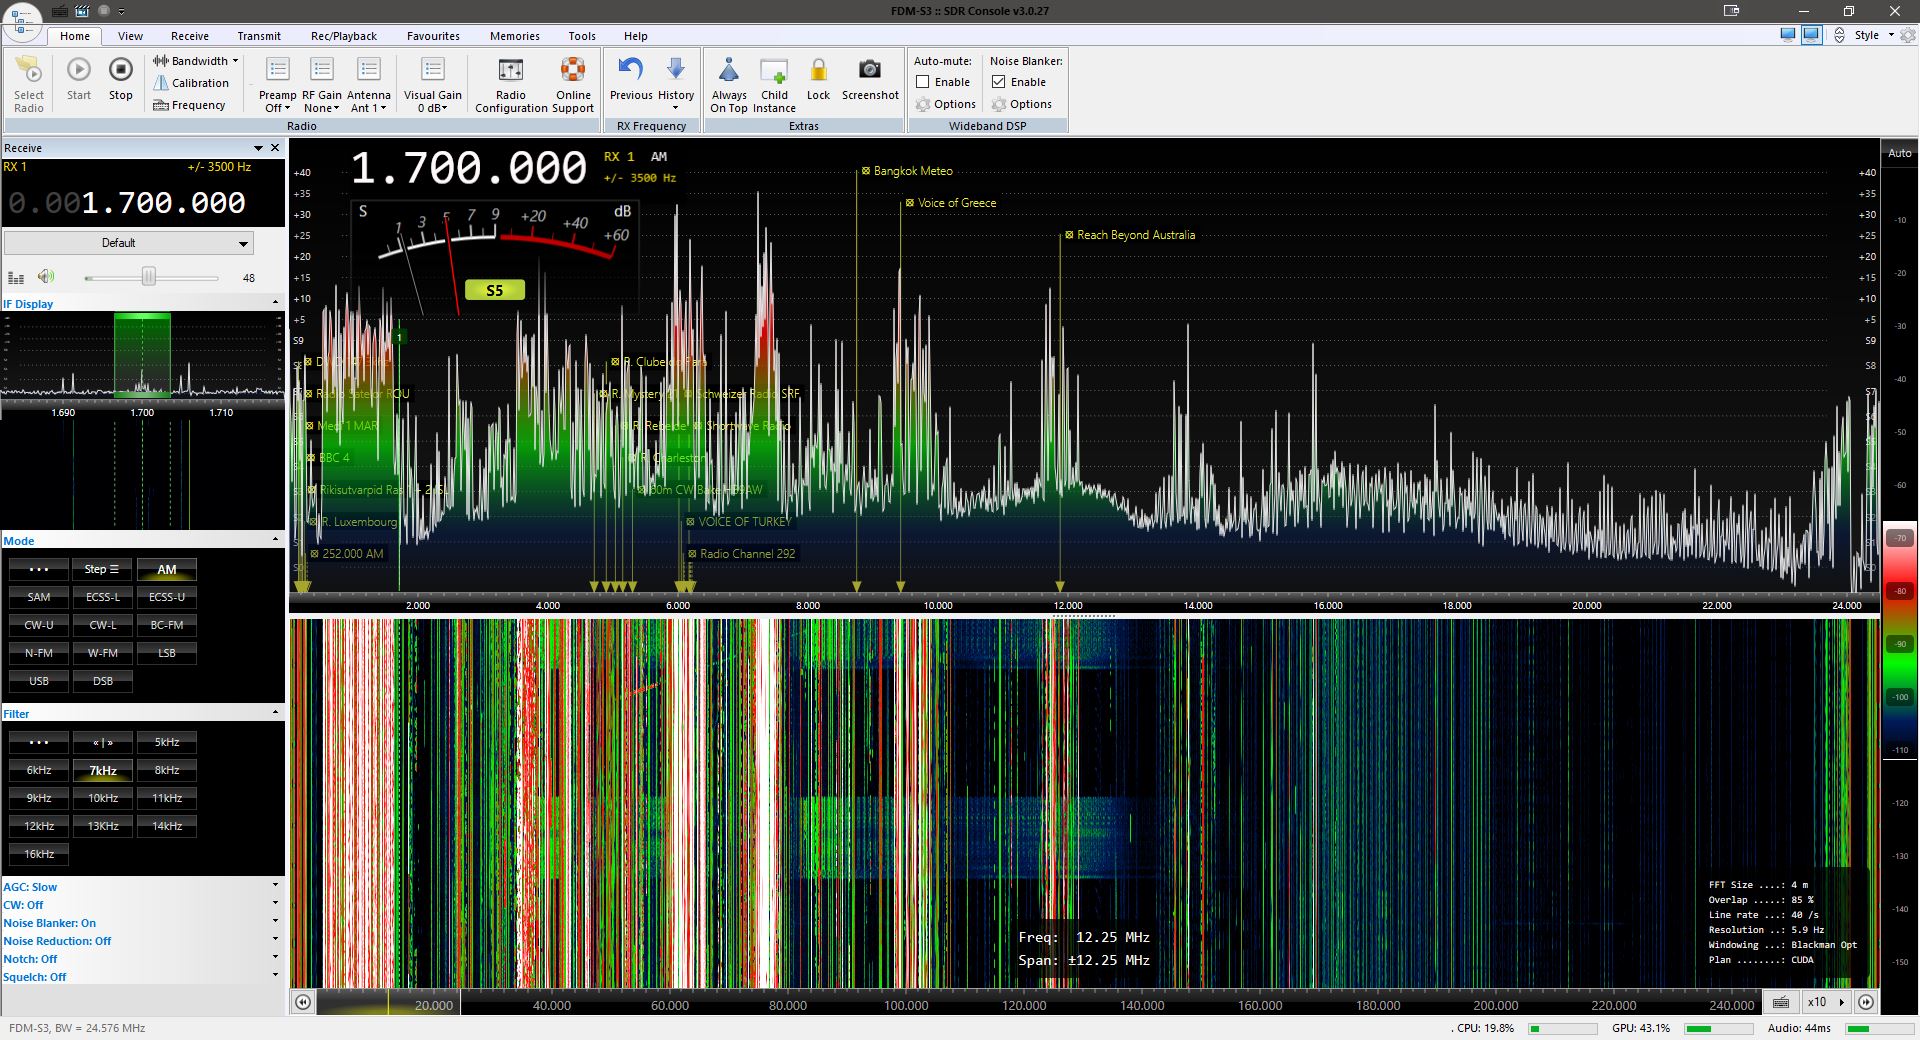The image size is (1920, 1040).
Task: Enable the Auto-mute checkbox
Action: click(923, 82)
